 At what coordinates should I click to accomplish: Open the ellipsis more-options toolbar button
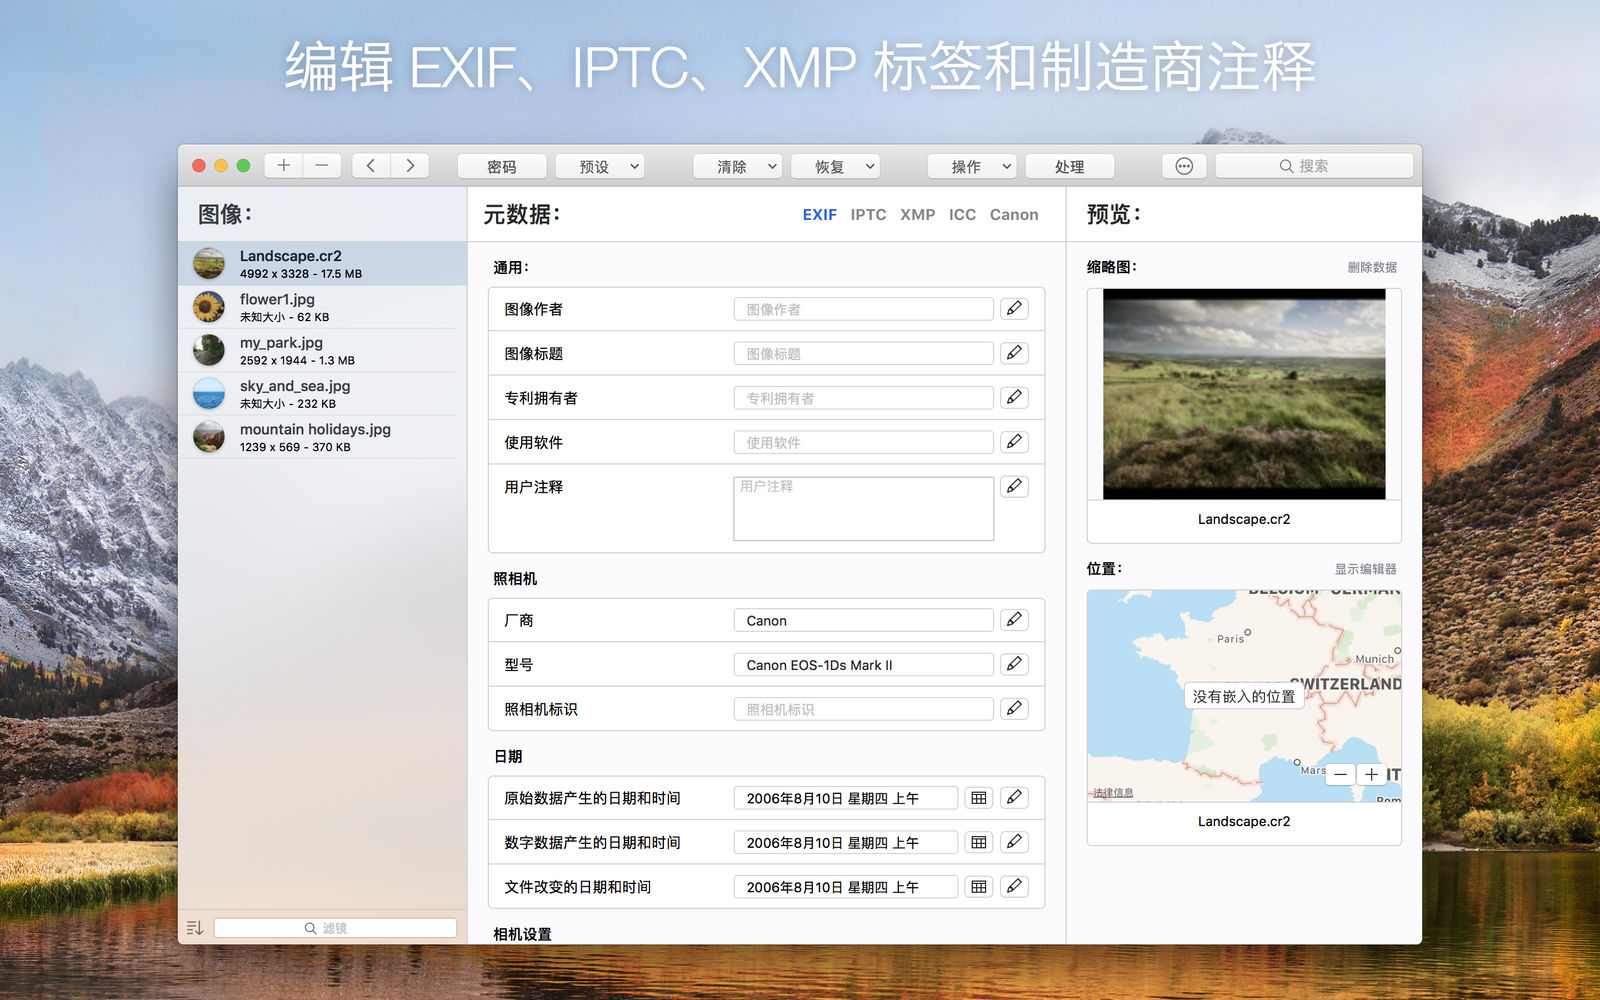tap(1184, 166)
